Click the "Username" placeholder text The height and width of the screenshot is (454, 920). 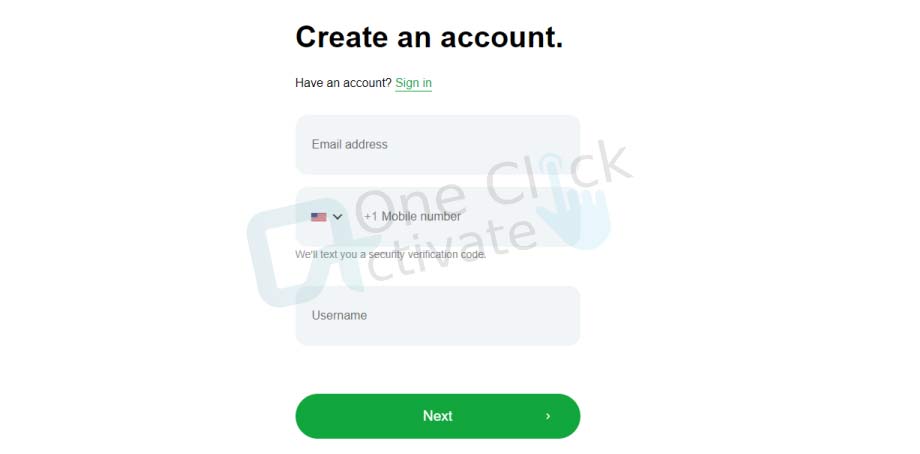(x=339, y=316)
